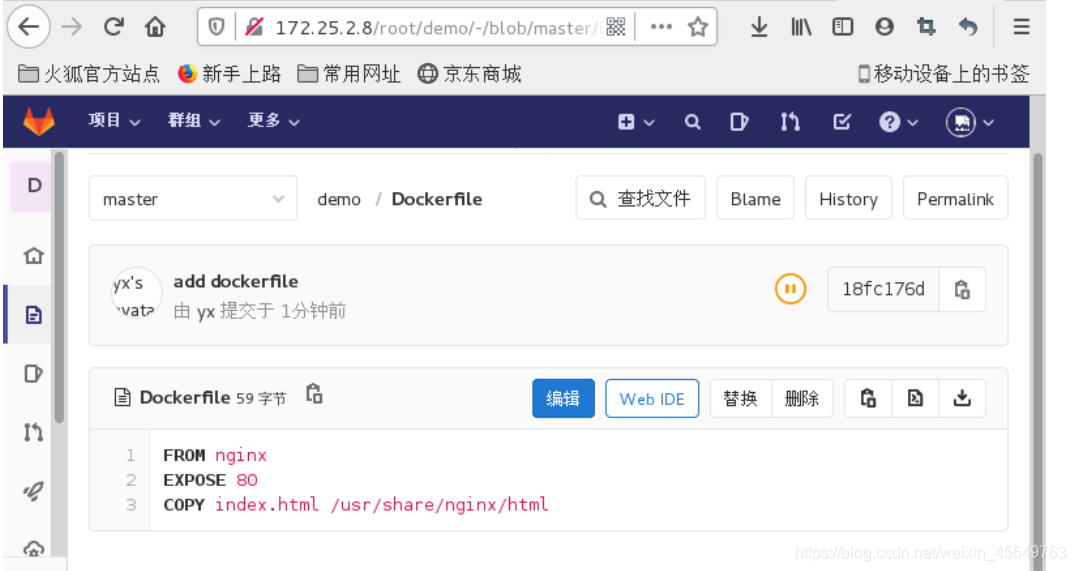Open the downloads arrow panel
This screenshot has width=1076, height=571.
click(759, 27)
